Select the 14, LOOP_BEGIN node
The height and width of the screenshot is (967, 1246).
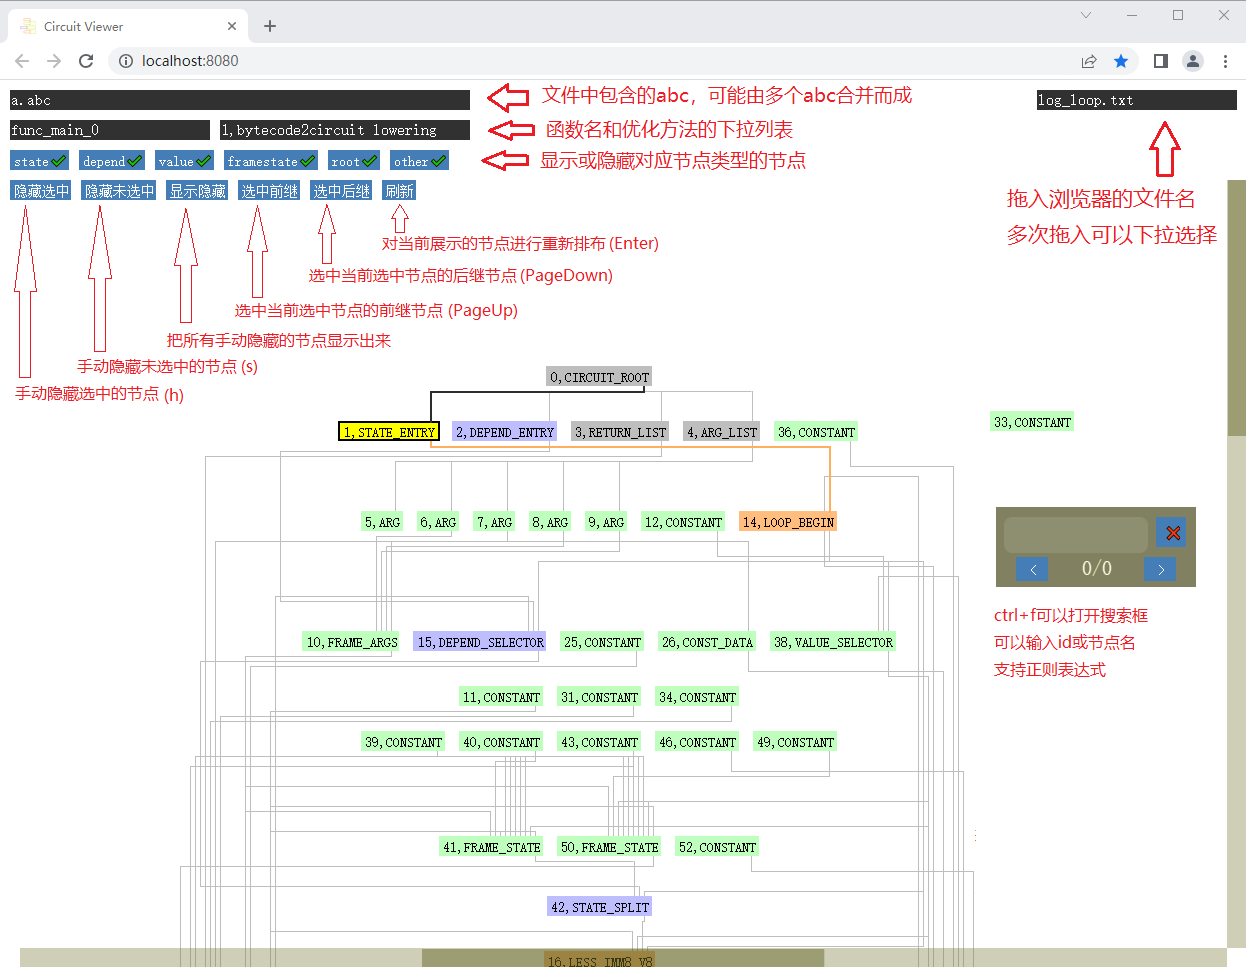788,522
